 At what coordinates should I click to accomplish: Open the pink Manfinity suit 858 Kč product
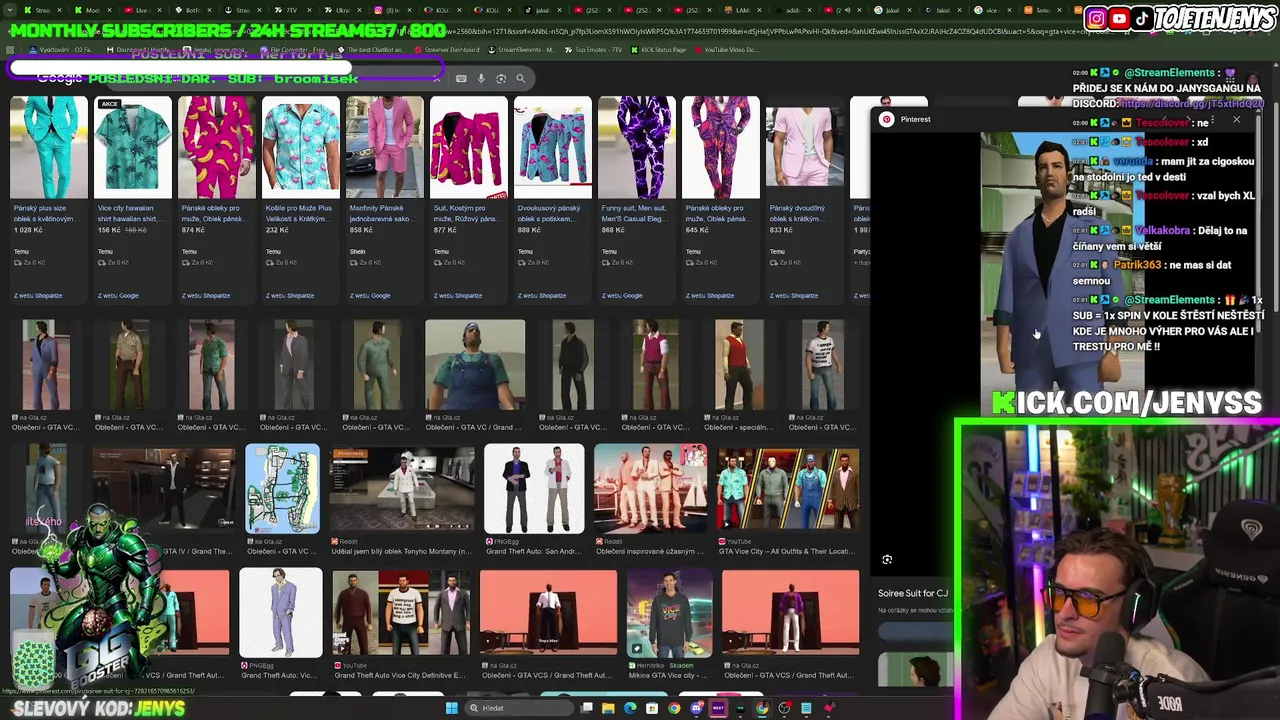(x=385, y=198)
